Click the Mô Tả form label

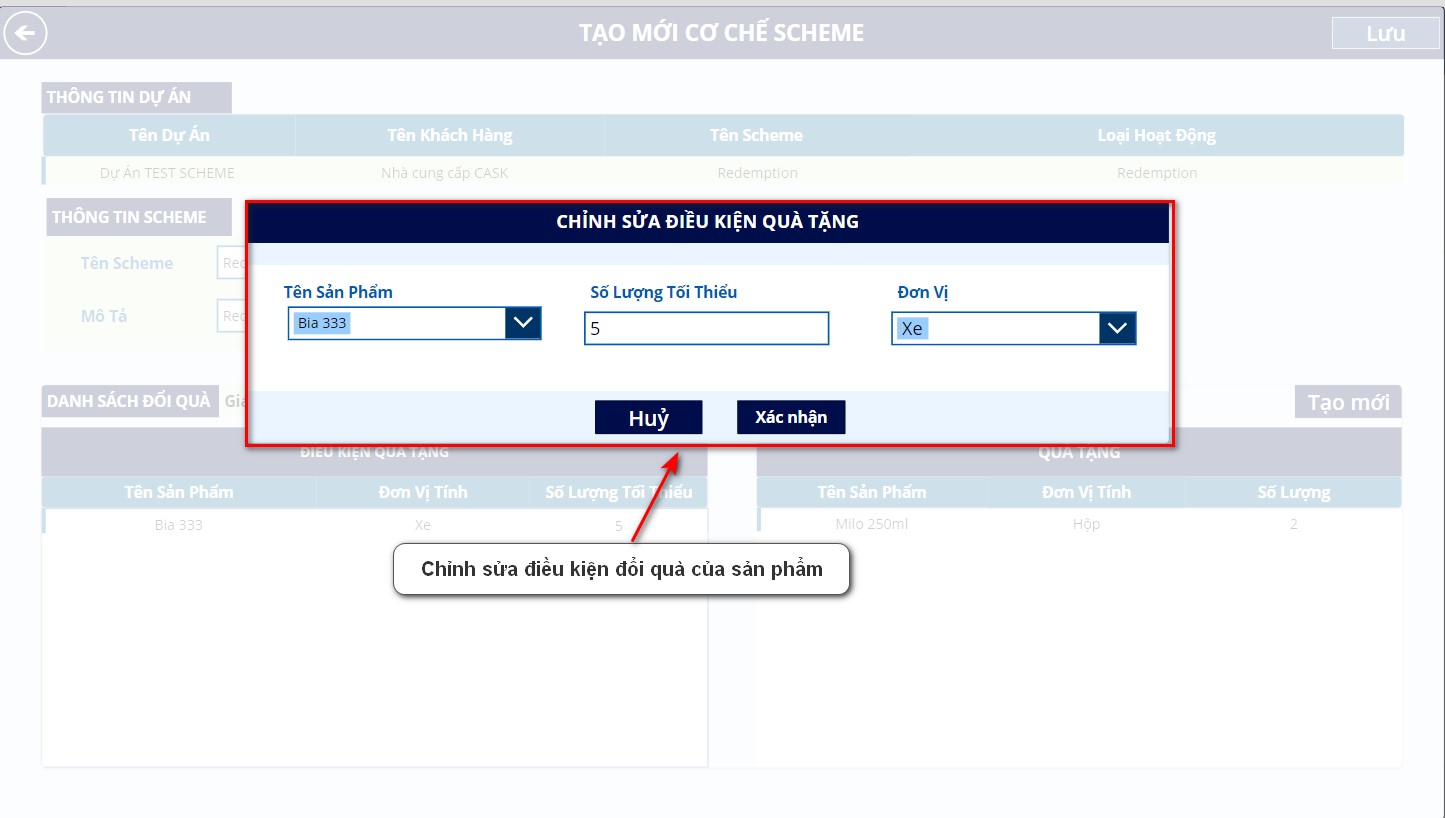pyautogui.click(x=104, y=316)
